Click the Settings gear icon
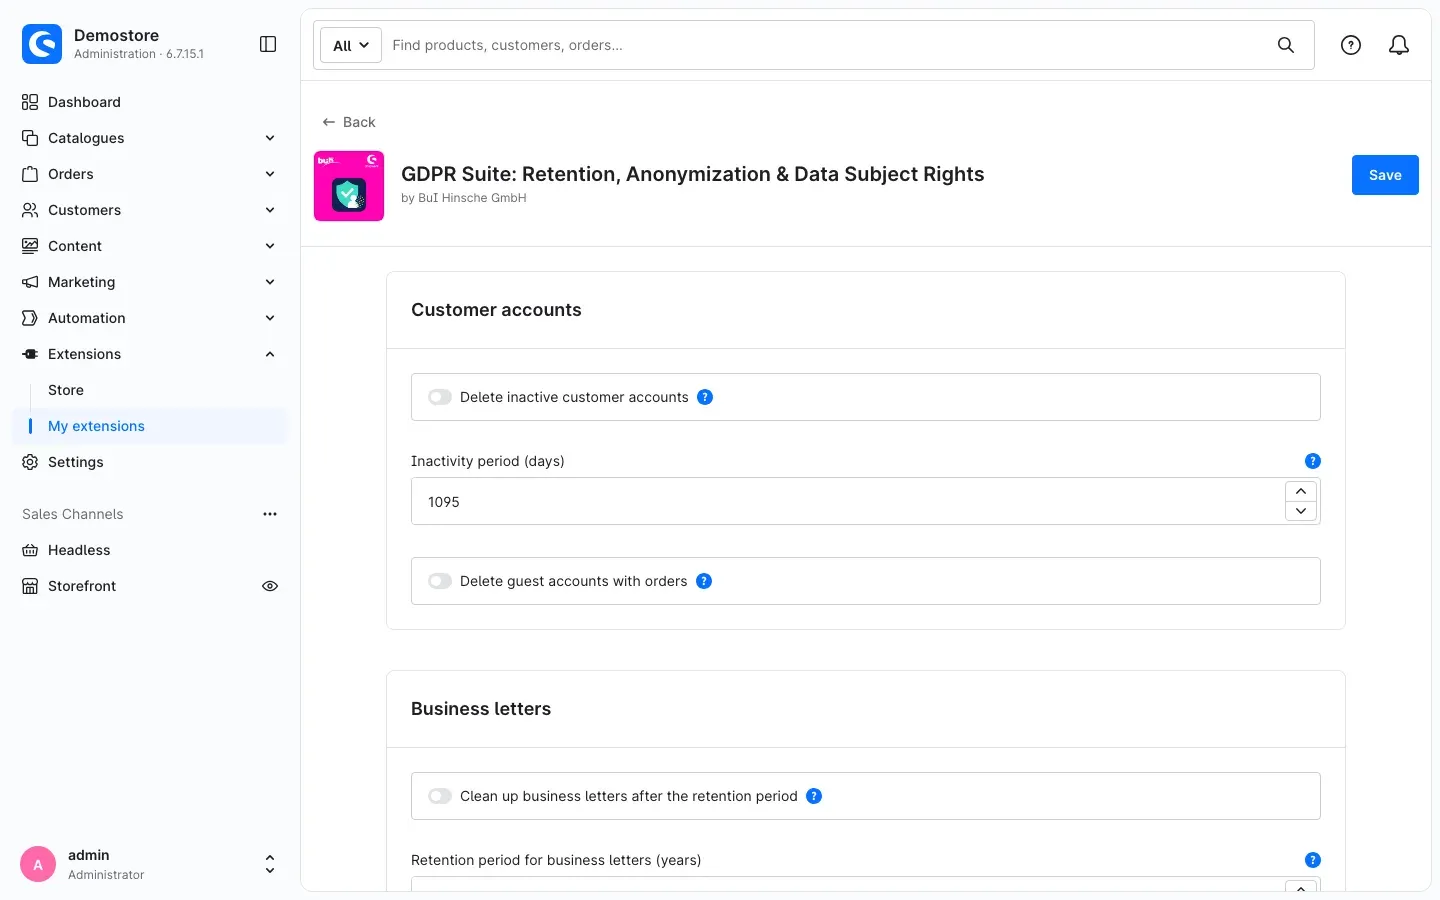Image resolution: width=1440 pixels, height=900 pixels. coord(30,462)
